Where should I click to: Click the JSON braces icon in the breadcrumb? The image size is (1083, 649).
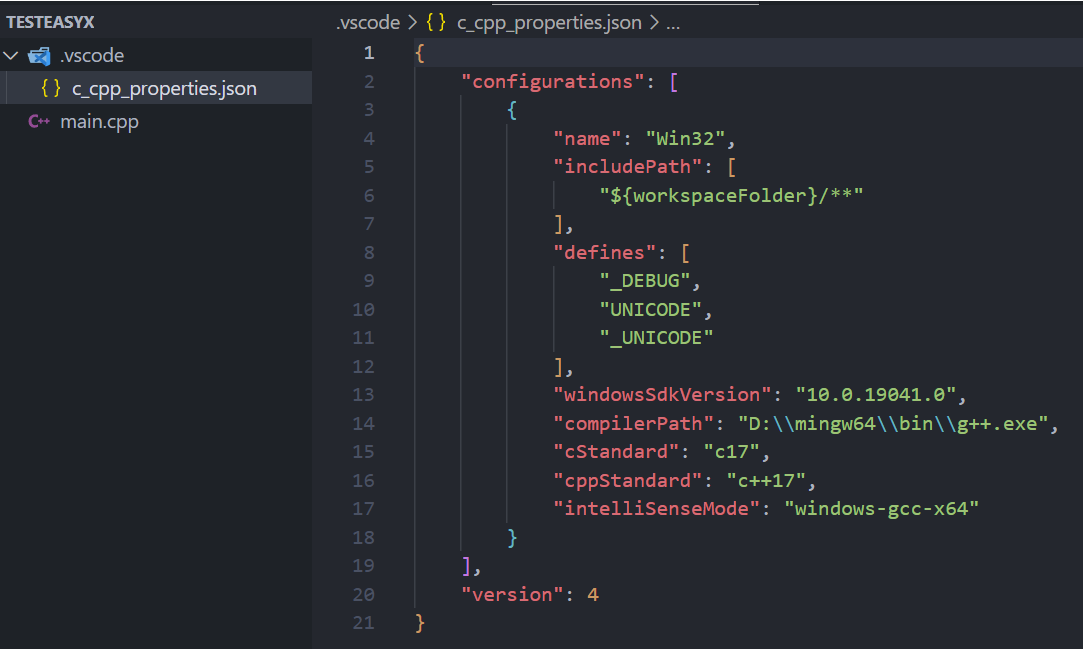pos(436,22)
